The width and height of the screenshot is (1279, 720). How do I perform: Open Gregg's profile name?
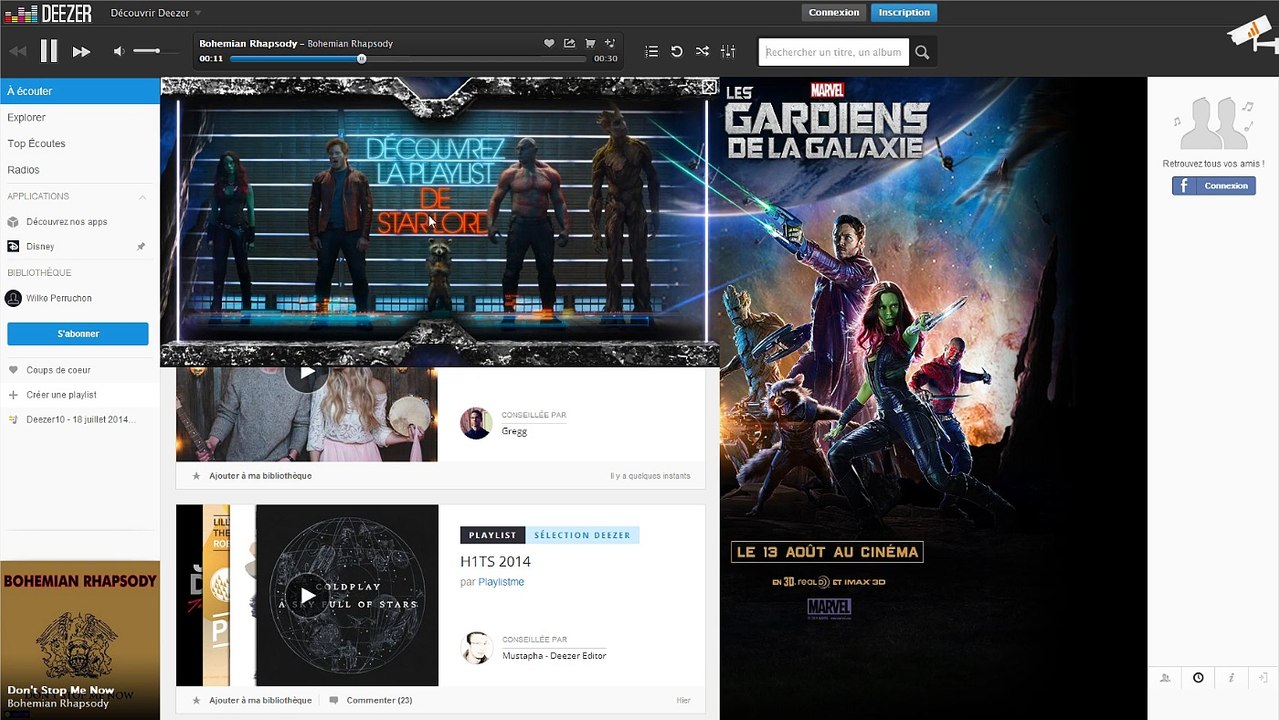click(x=514, y=431)
